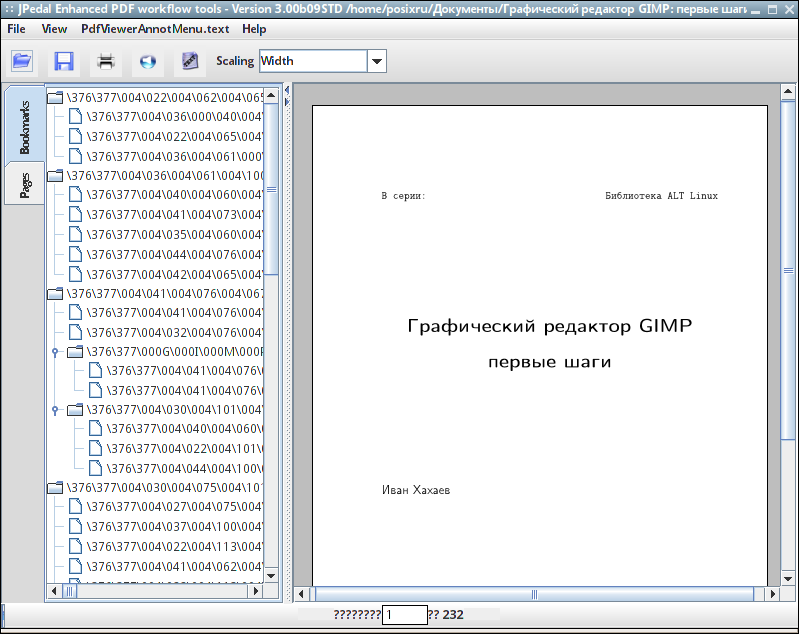The height and width of the screenshot is (634, 799).
Task: Select bookmark \004\042\004\065\004
Action: (174, 274)
